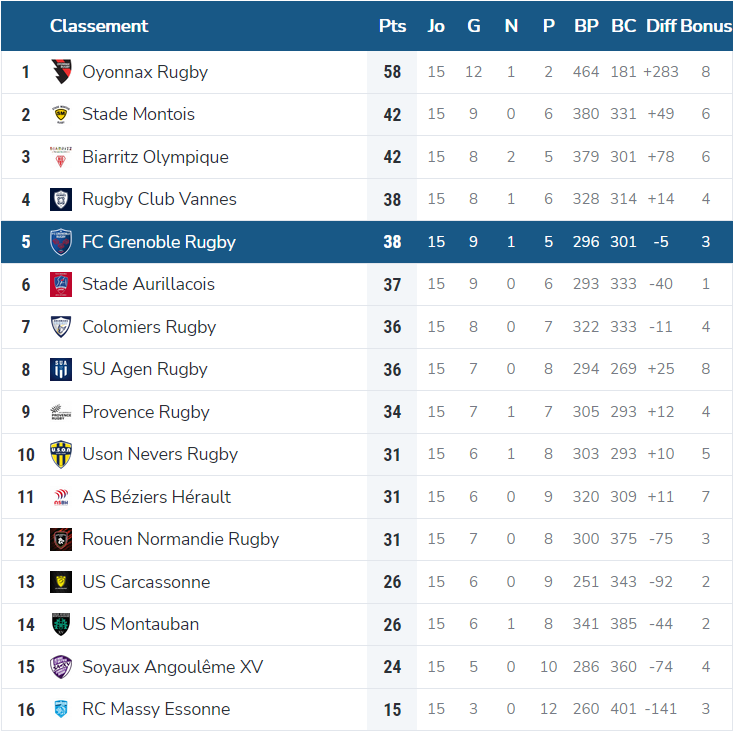733x731 pixels.
Task: Click the SU Agen Rugby logo
Action: point(61,369)
